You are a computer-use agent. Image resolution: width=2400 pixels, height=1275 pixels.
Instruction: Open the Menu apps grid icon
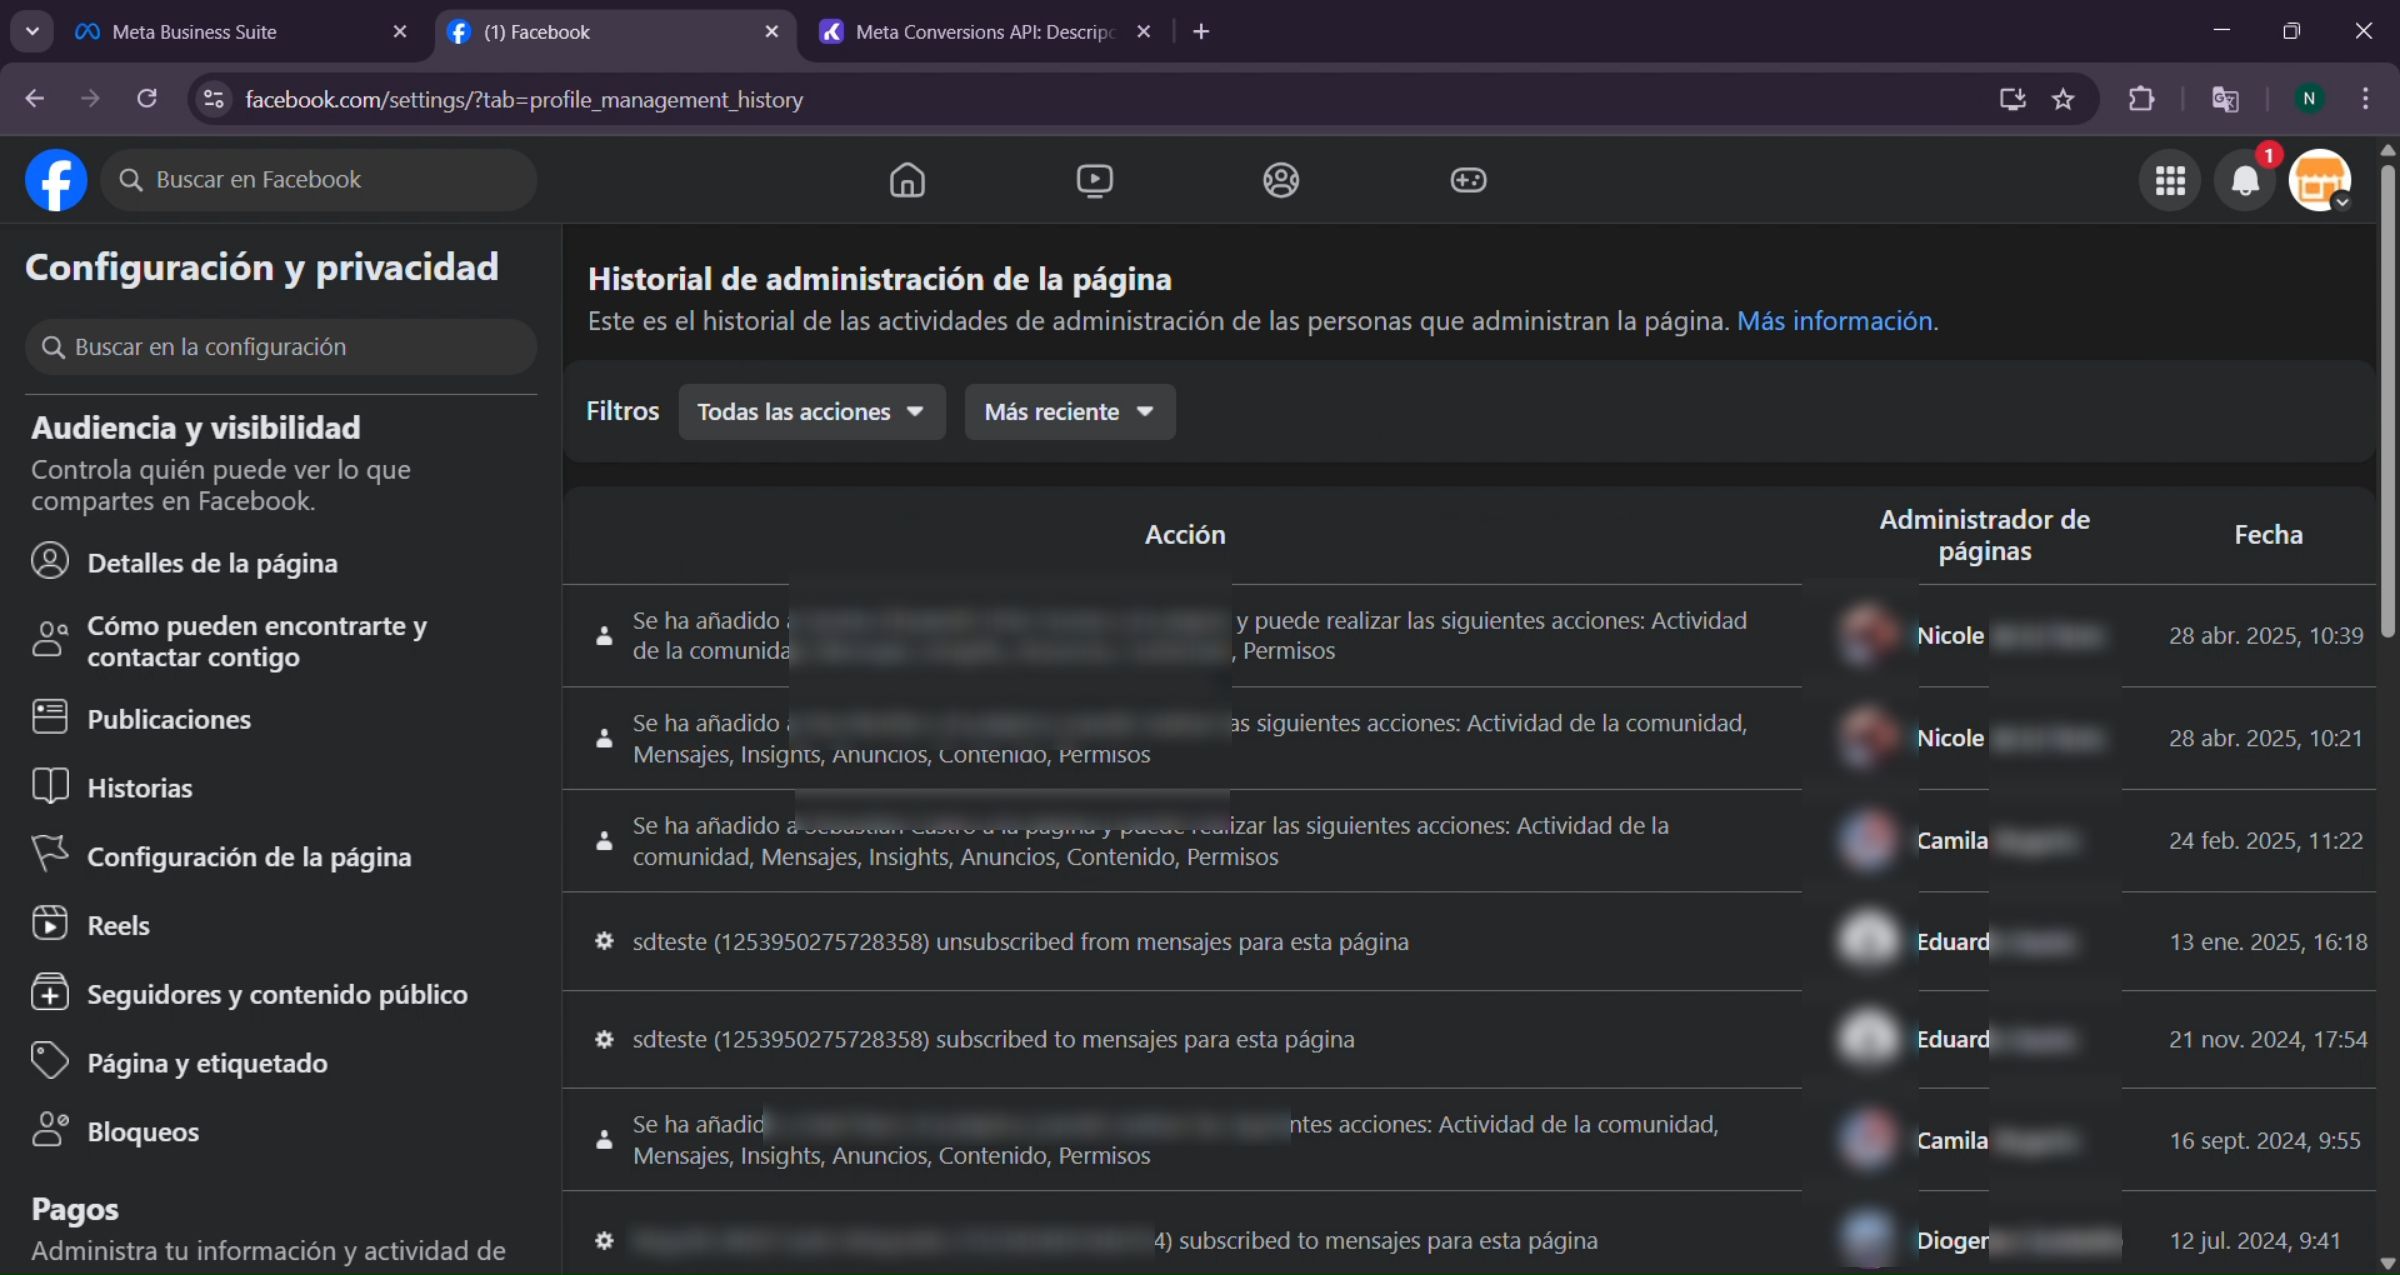pos(2170,180)
